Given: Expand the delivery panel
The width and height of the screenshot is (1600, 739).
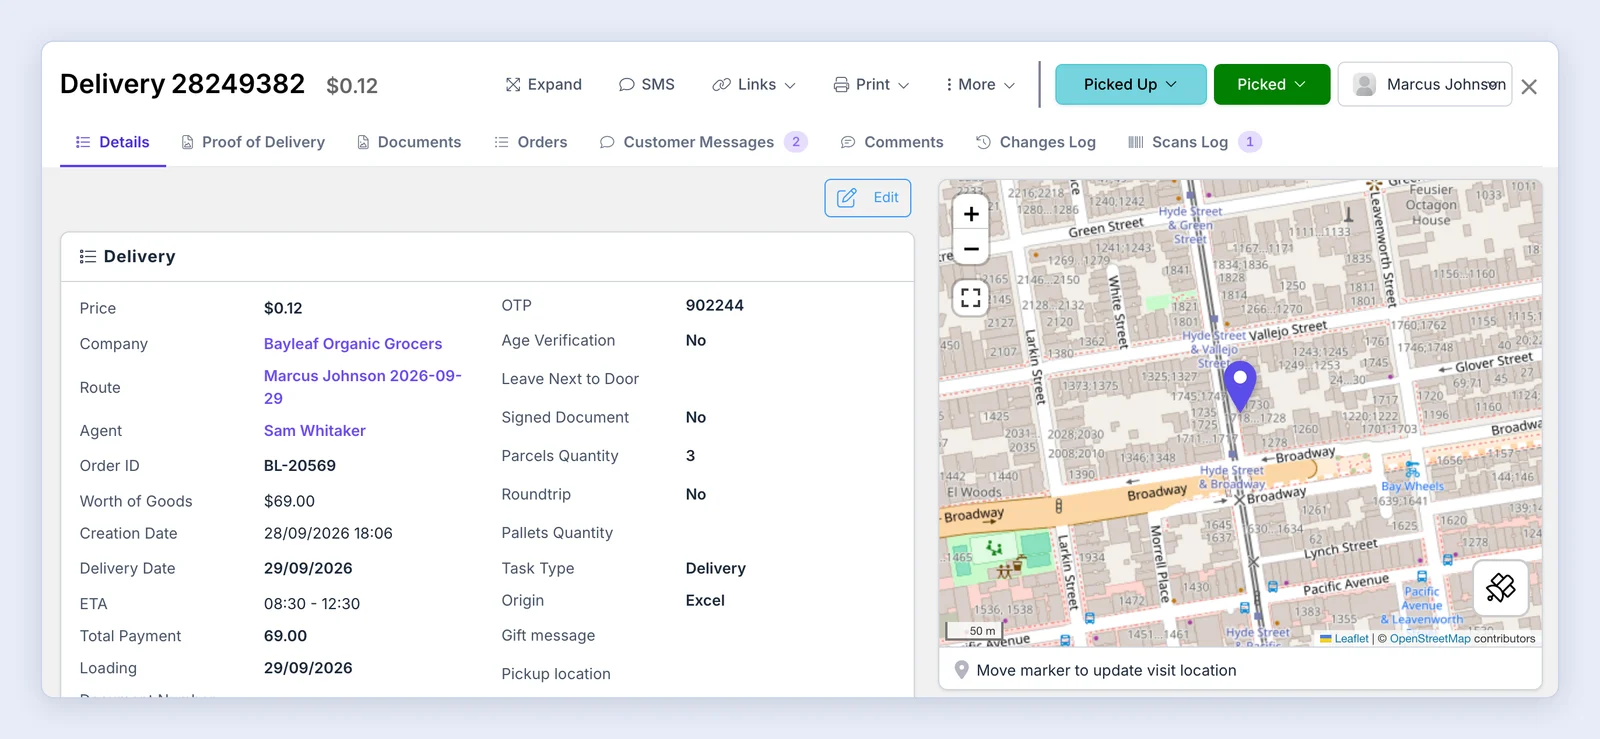Looking at the screenshot, I should point(543,85).
